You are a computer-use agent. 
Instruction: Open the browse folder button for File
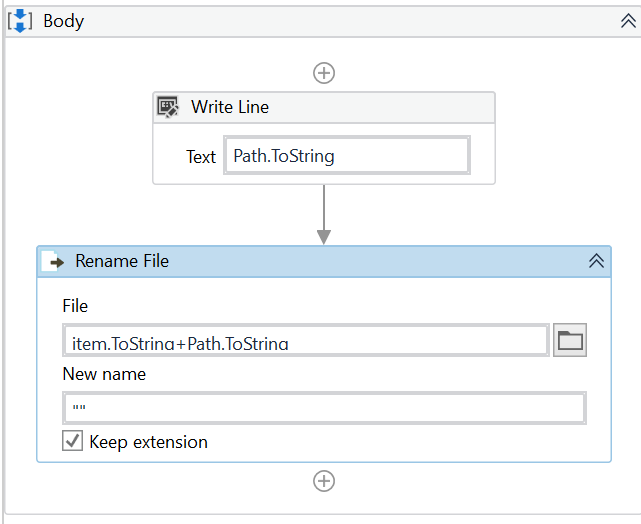tap(570, 341)
